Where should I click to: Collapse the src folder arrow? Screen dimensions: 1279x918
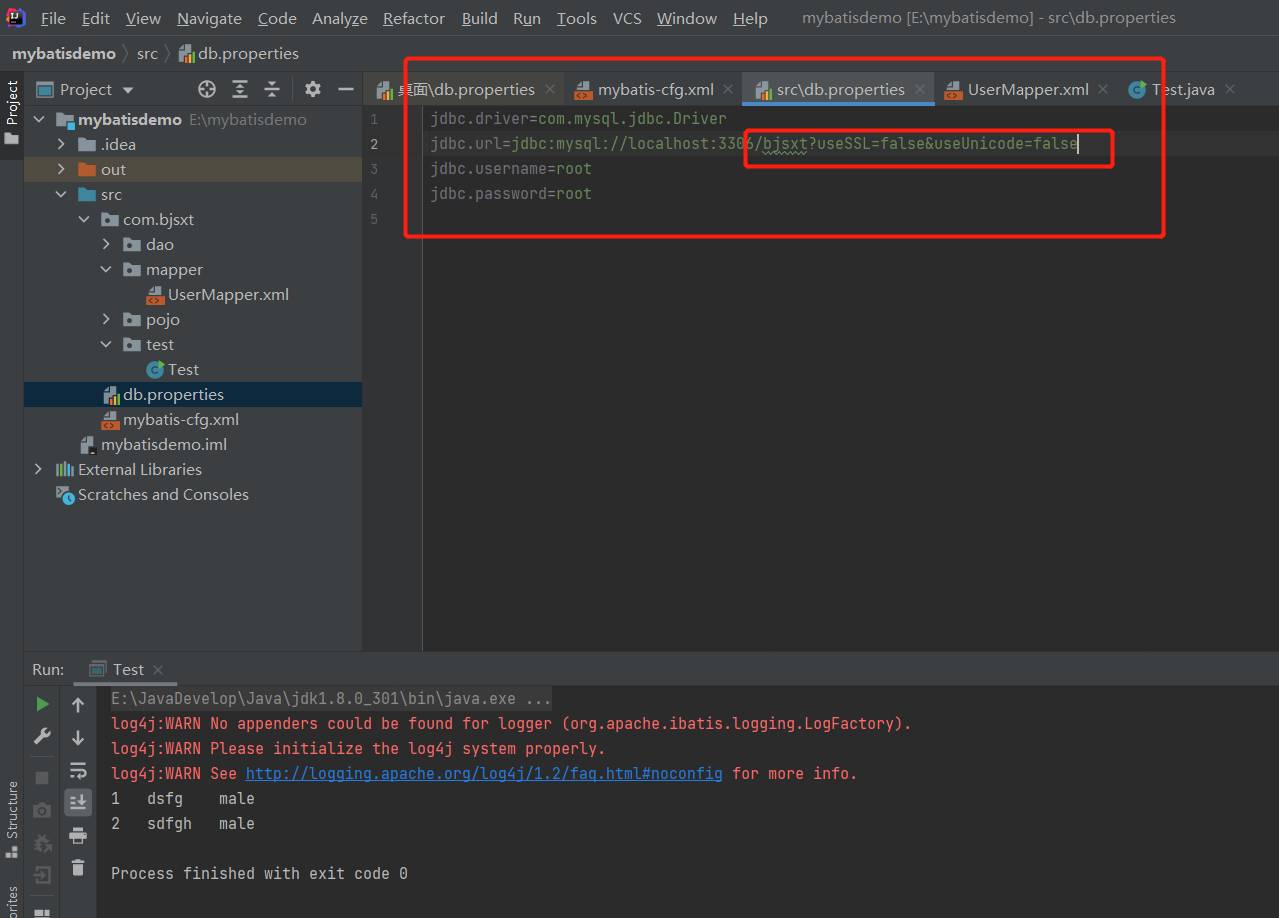pos(61,195)
